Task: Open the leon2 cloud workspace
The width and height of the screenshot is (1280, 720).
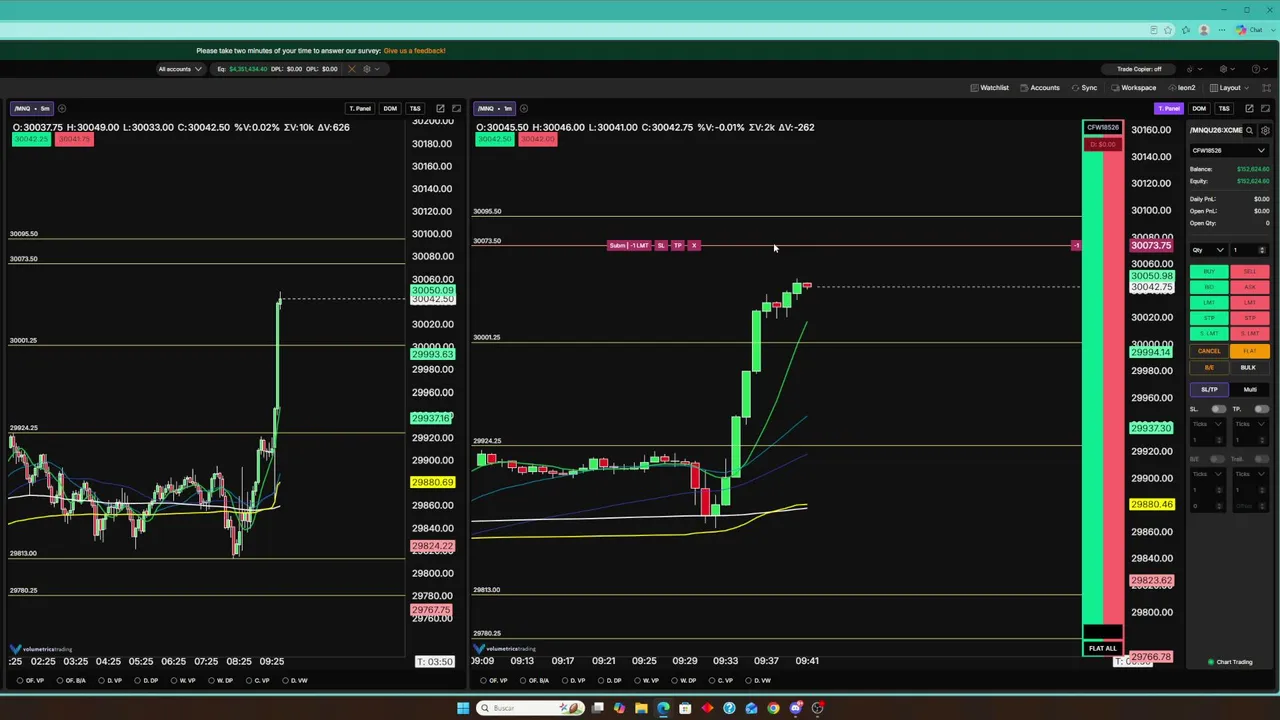Action: 1181,88
